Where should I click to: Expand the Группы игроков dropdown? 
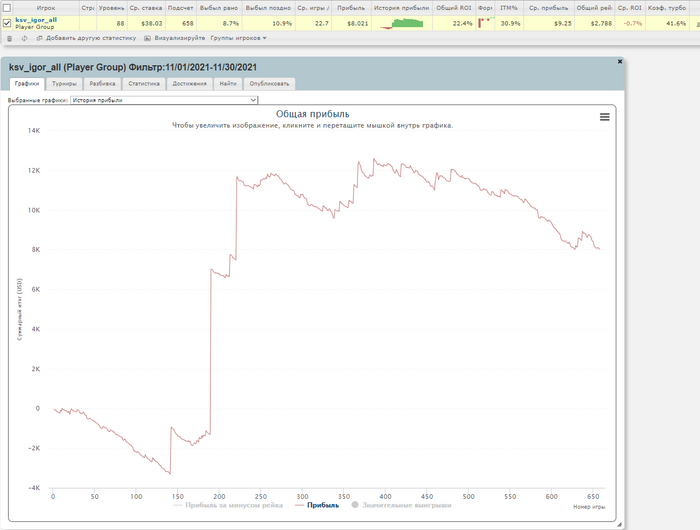(x=238, y=38)
